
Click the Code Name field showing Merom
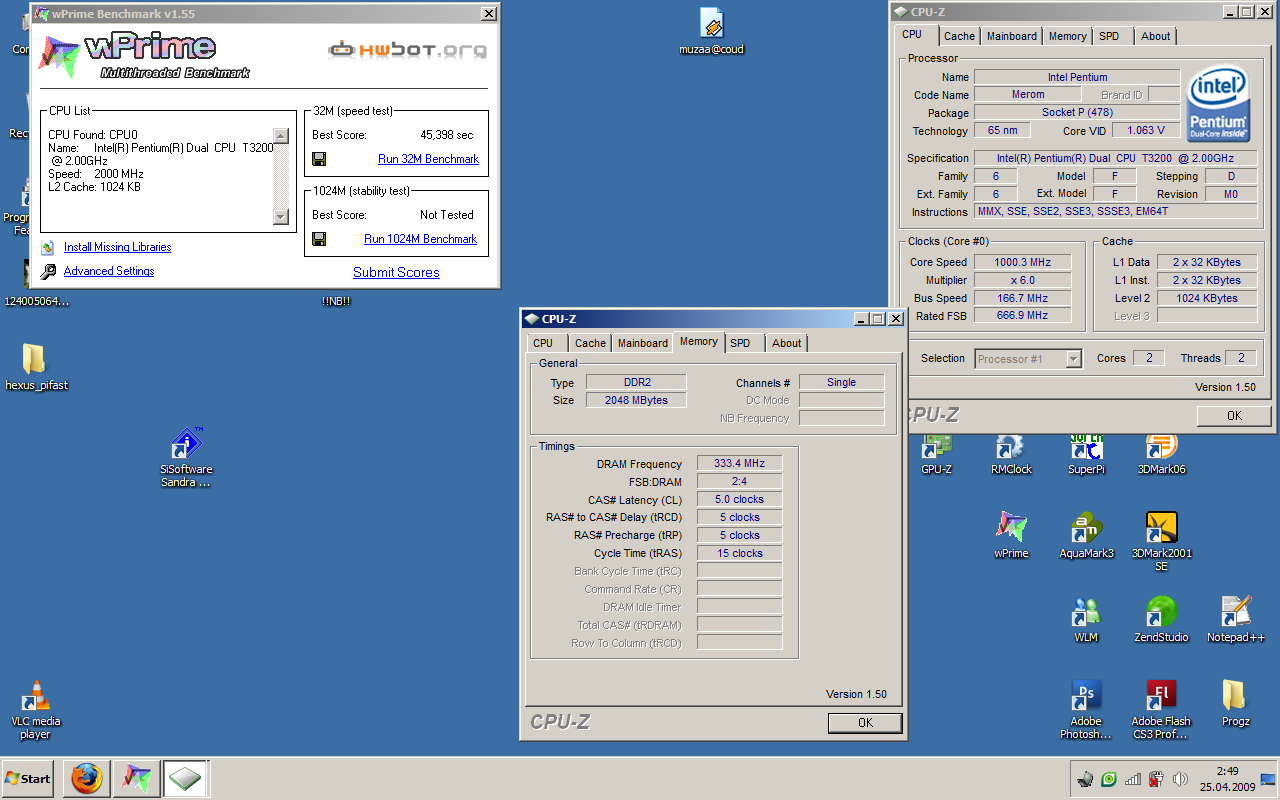click(1028, 95)
